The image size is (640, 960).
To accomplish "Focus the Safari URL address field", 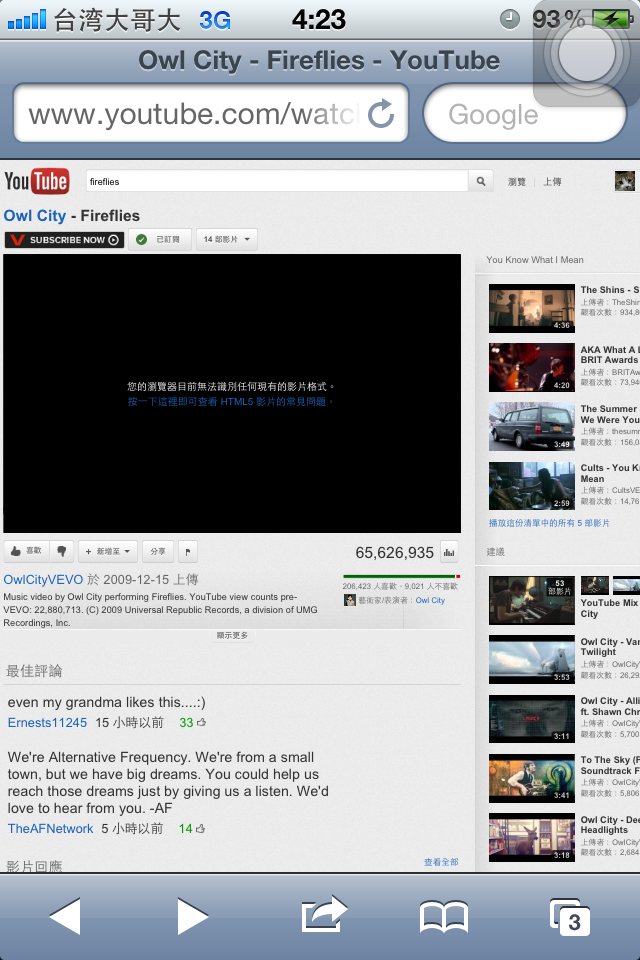I will [x=211, y=113].
